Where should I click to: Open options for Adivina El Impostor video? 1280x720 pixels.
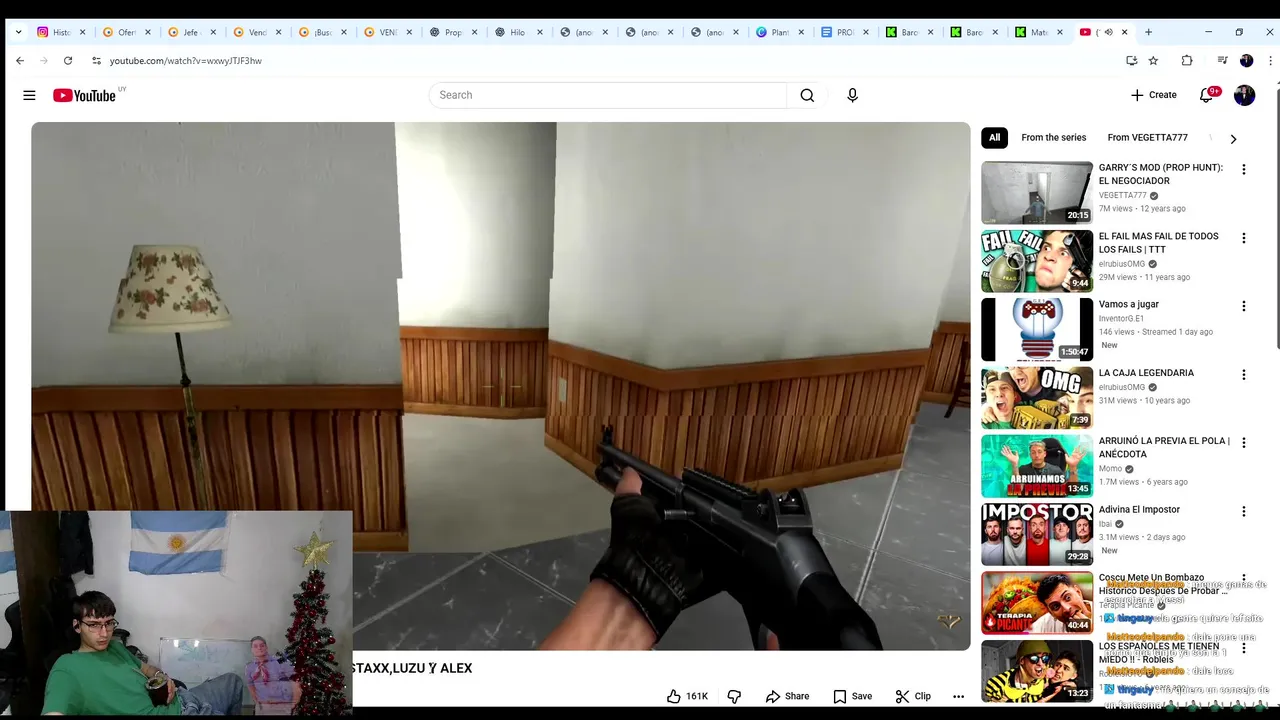(x=1244, y=511)
